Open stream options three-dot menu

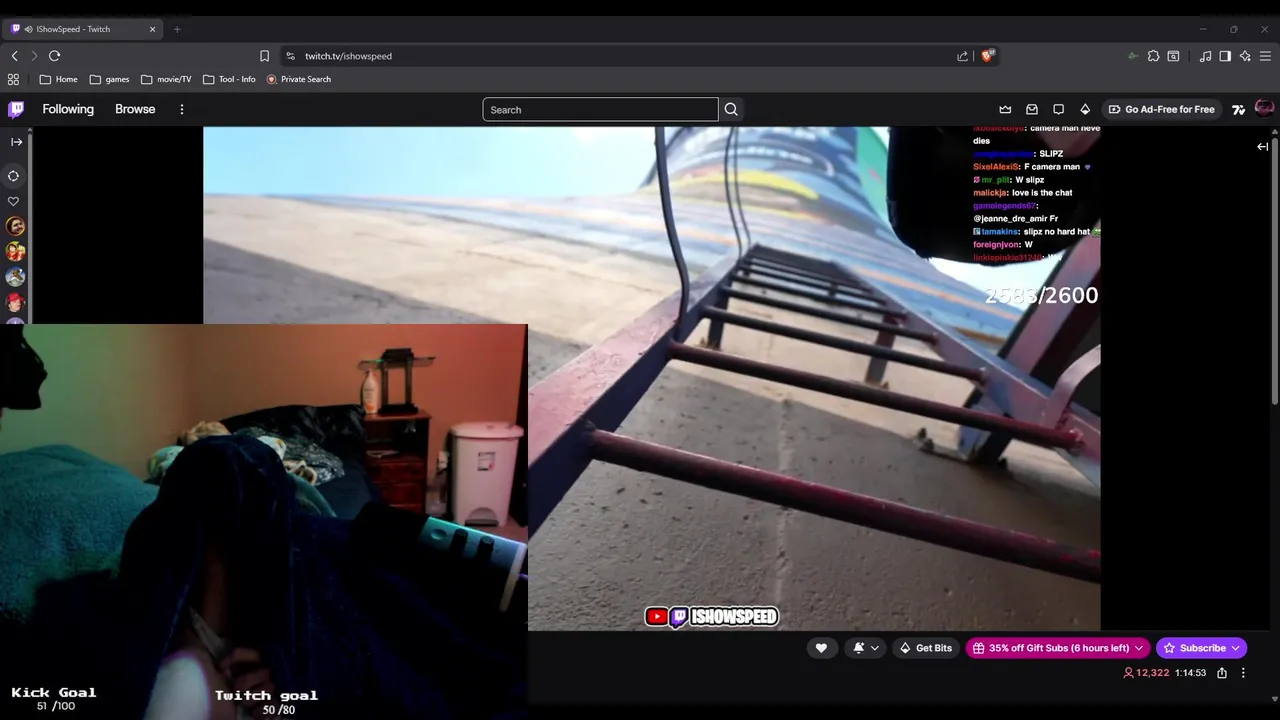tap(1243, 673)
